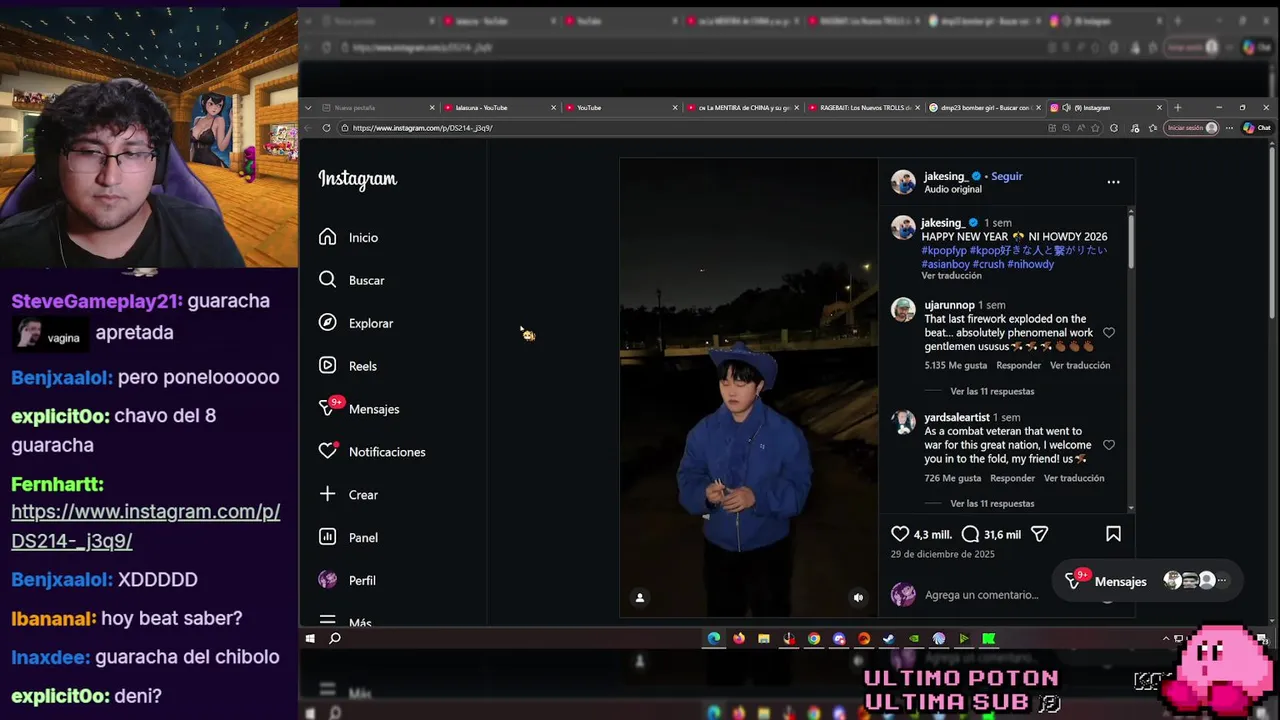
Task: Show tagged people icon on video
Action: [640, 598]
